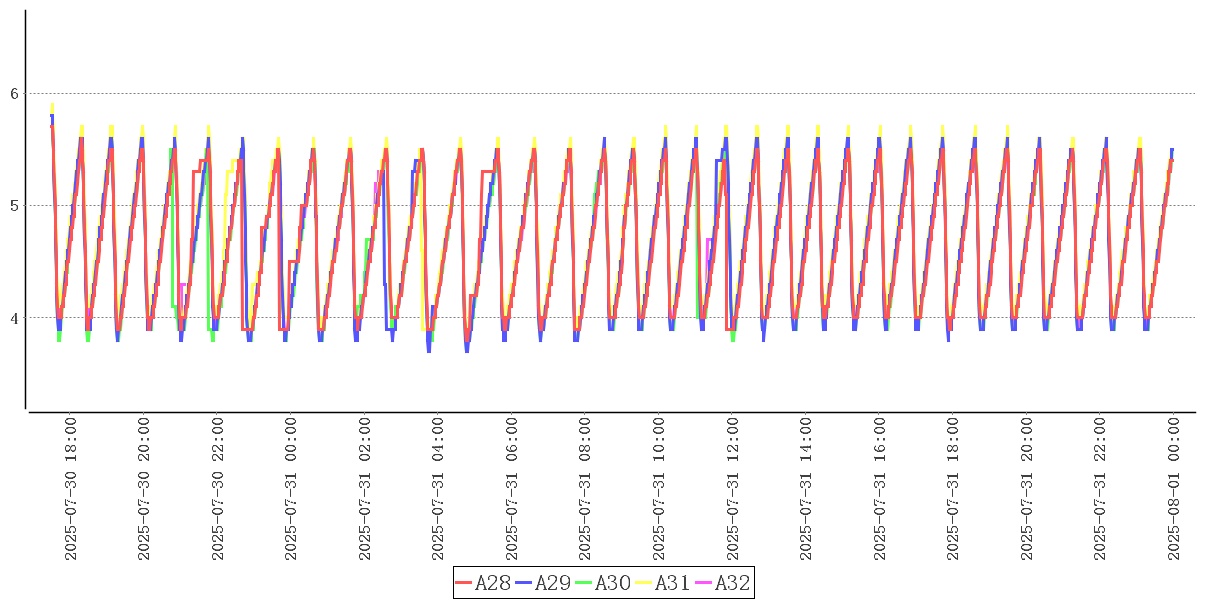The width and height of the screenshot is (1207, 600).
Task: Click the y-axis label 5
Action: click(x=14, y=206)
